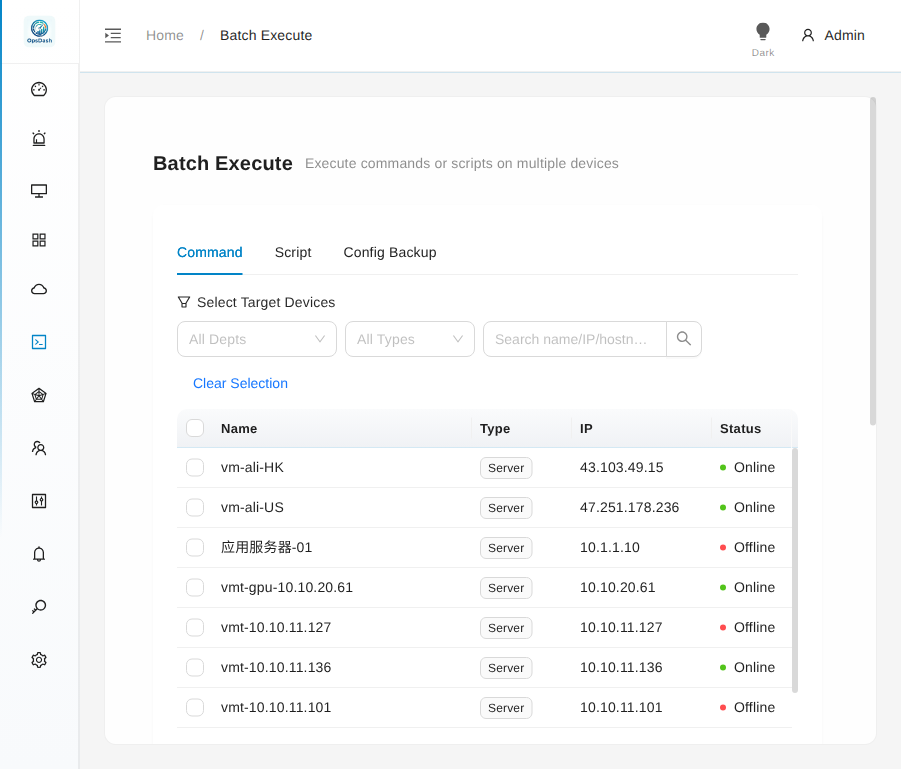Screen dimensions: 901x769
Task: Click the 应用服务器-01 device name
Action: pyautogui.click(x=267, y=547)
